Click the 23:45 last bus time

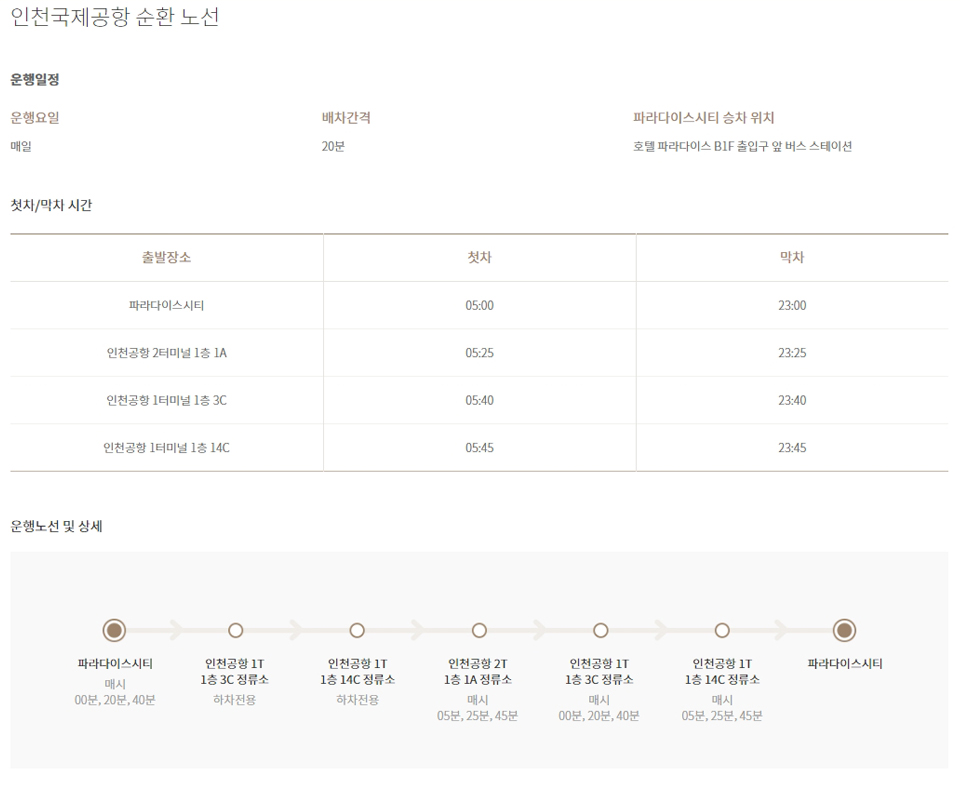coord(792,448)
